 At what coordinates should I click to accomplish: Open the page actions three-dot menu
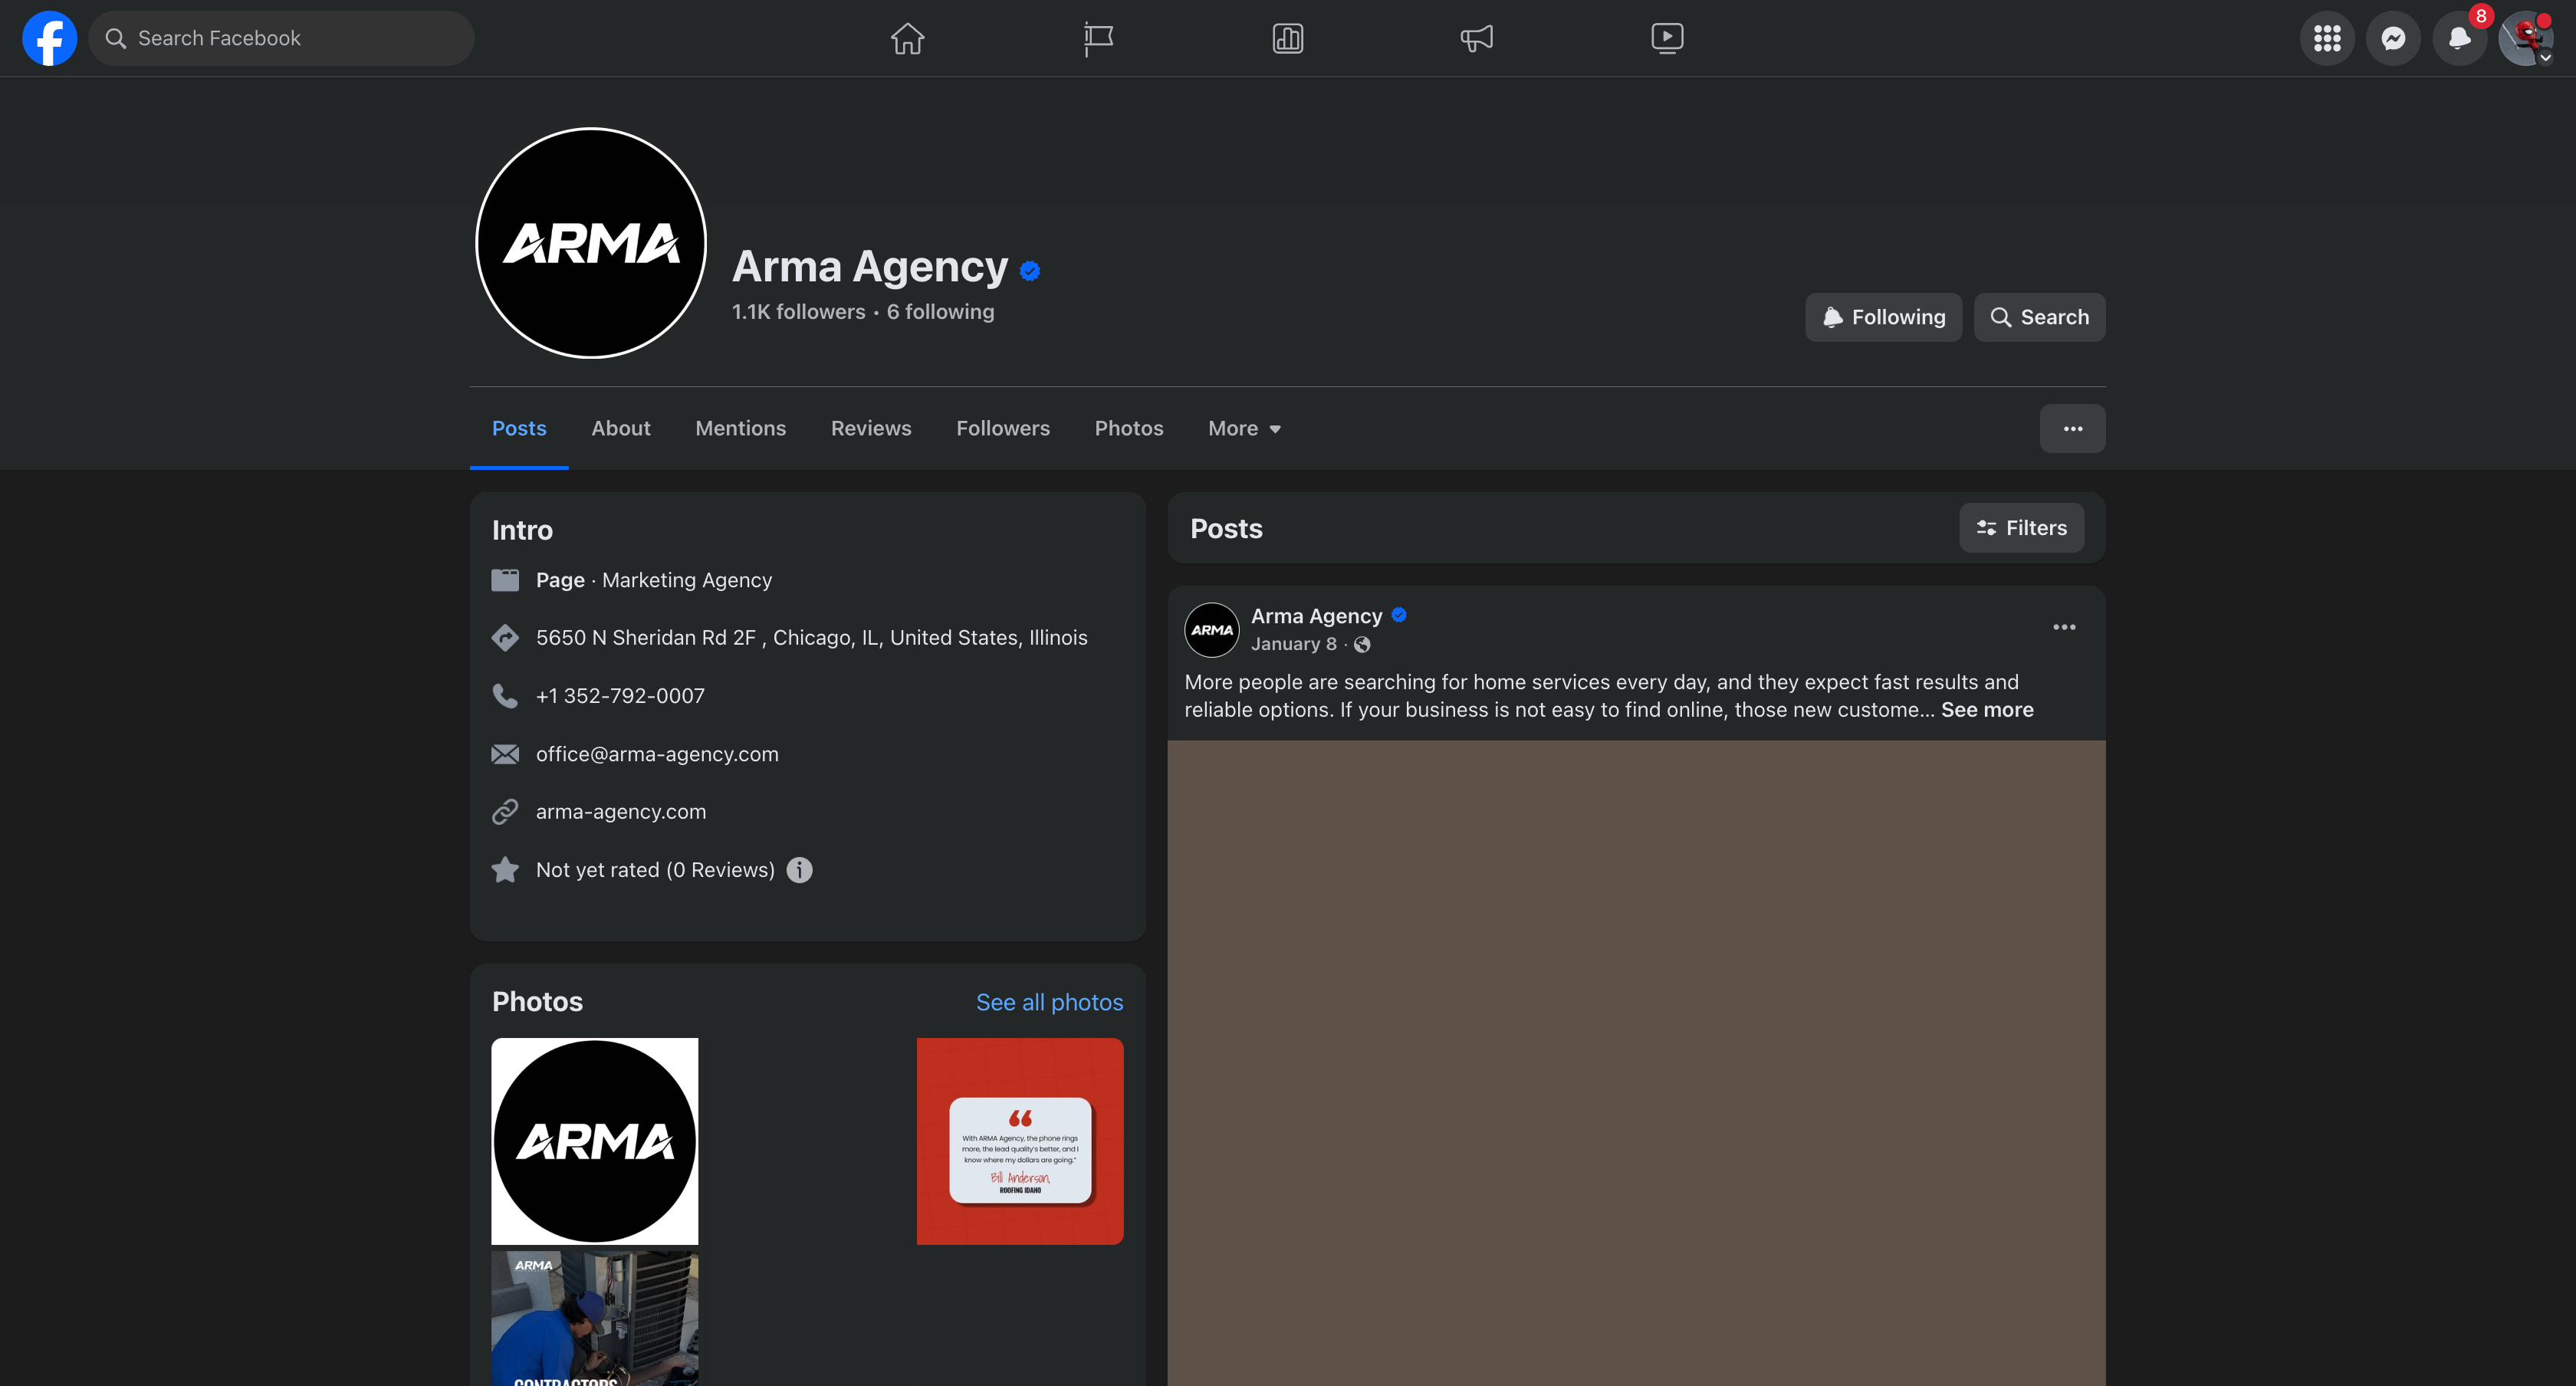click(2072, 428)
